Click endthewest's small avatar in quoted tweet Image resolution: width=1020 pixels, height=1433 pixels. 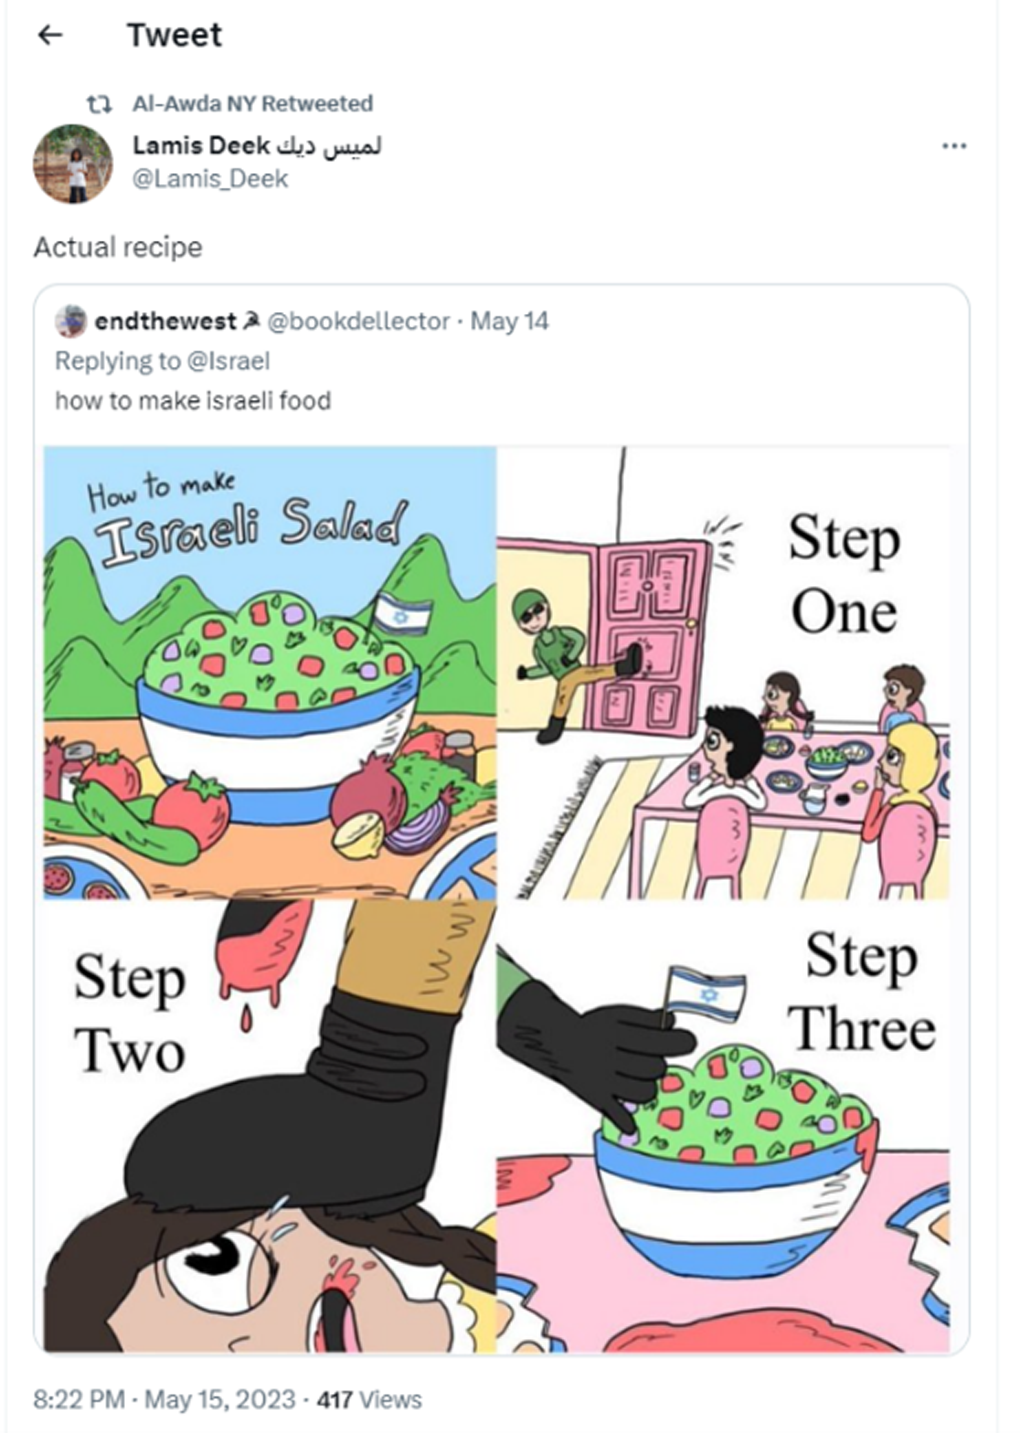(x=70, y=321)
